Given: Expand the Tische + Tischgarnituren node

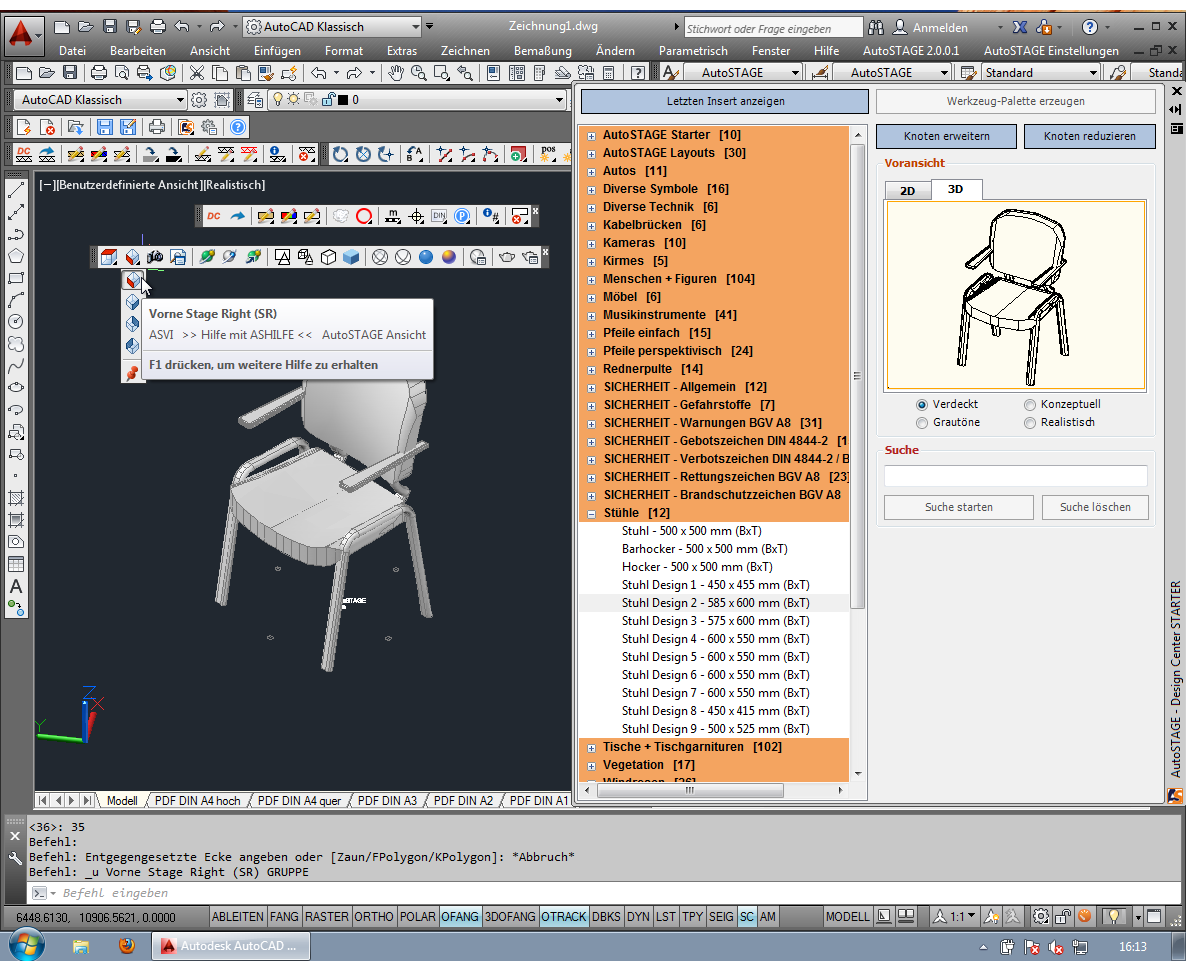Looking at the screenshot, I should click(x=592, y=748).
